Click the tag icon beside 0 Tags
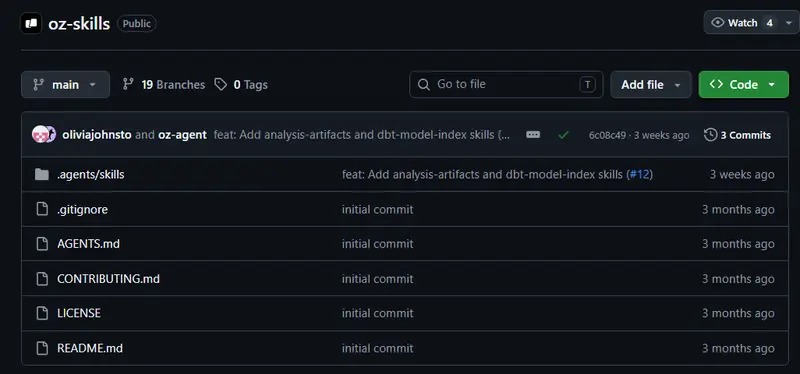The width and height of the screenshot is (800, 374). tap(220, 85)
